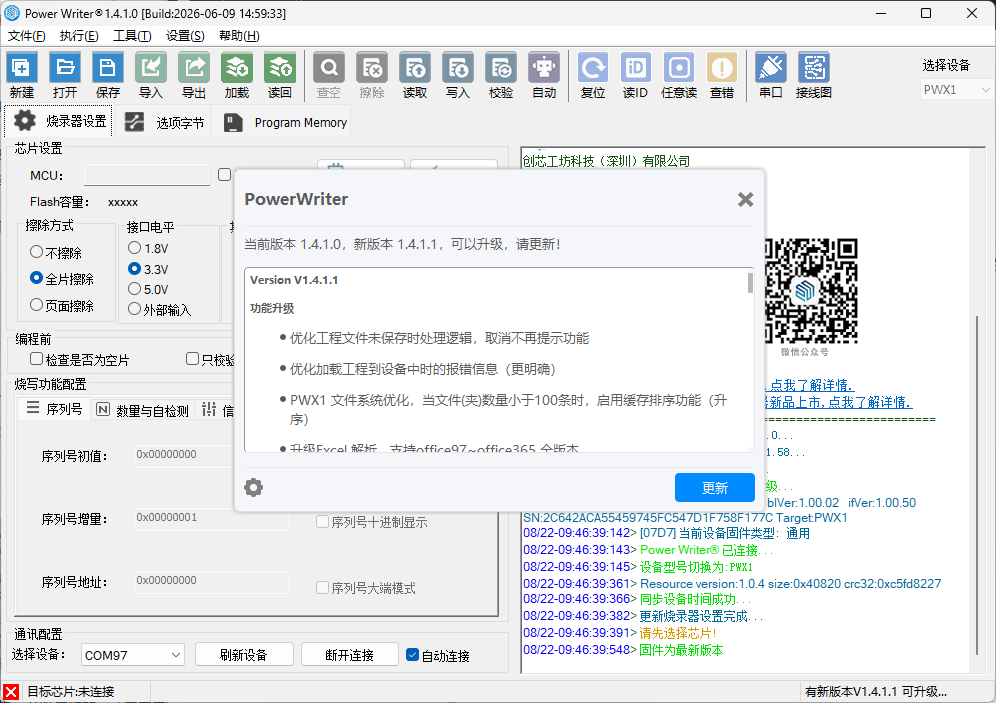Open the 设置(S) menu
This screenshot has width=996, height=703.
[185, 36]
